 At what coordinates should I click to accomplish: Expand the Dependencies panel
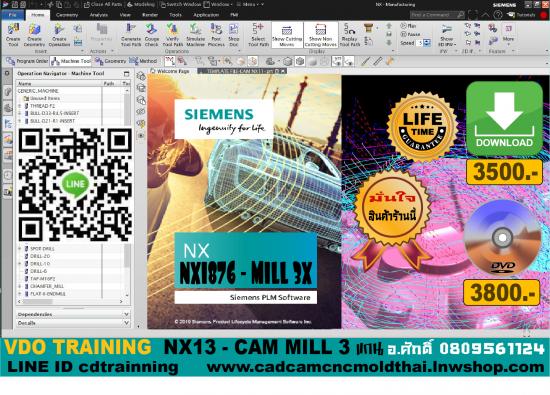73,314
